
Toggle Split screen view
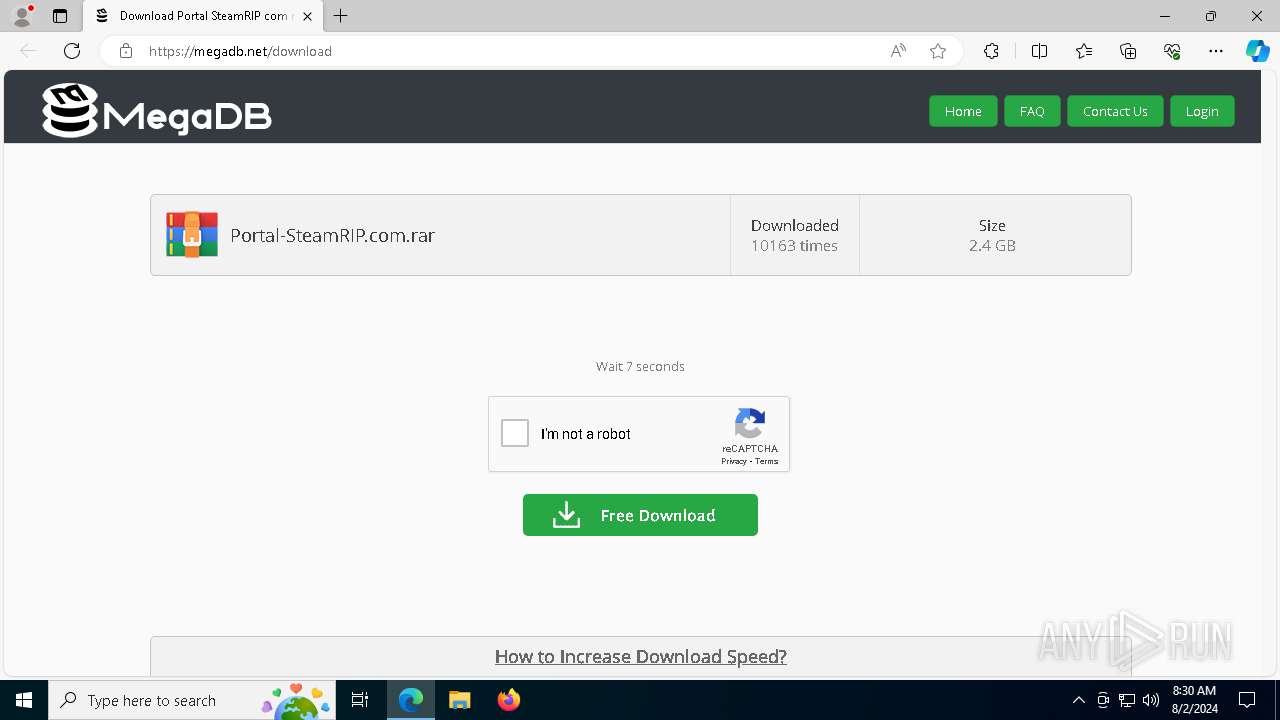coord(1039,51)
